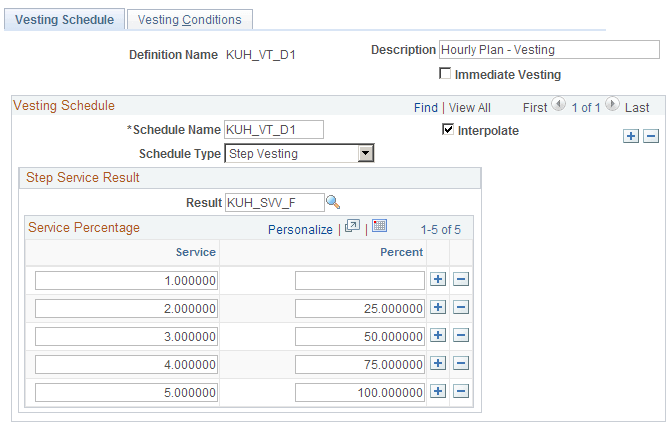
Task: Click the percent field 25.000000
Action: tap(360, 308)
